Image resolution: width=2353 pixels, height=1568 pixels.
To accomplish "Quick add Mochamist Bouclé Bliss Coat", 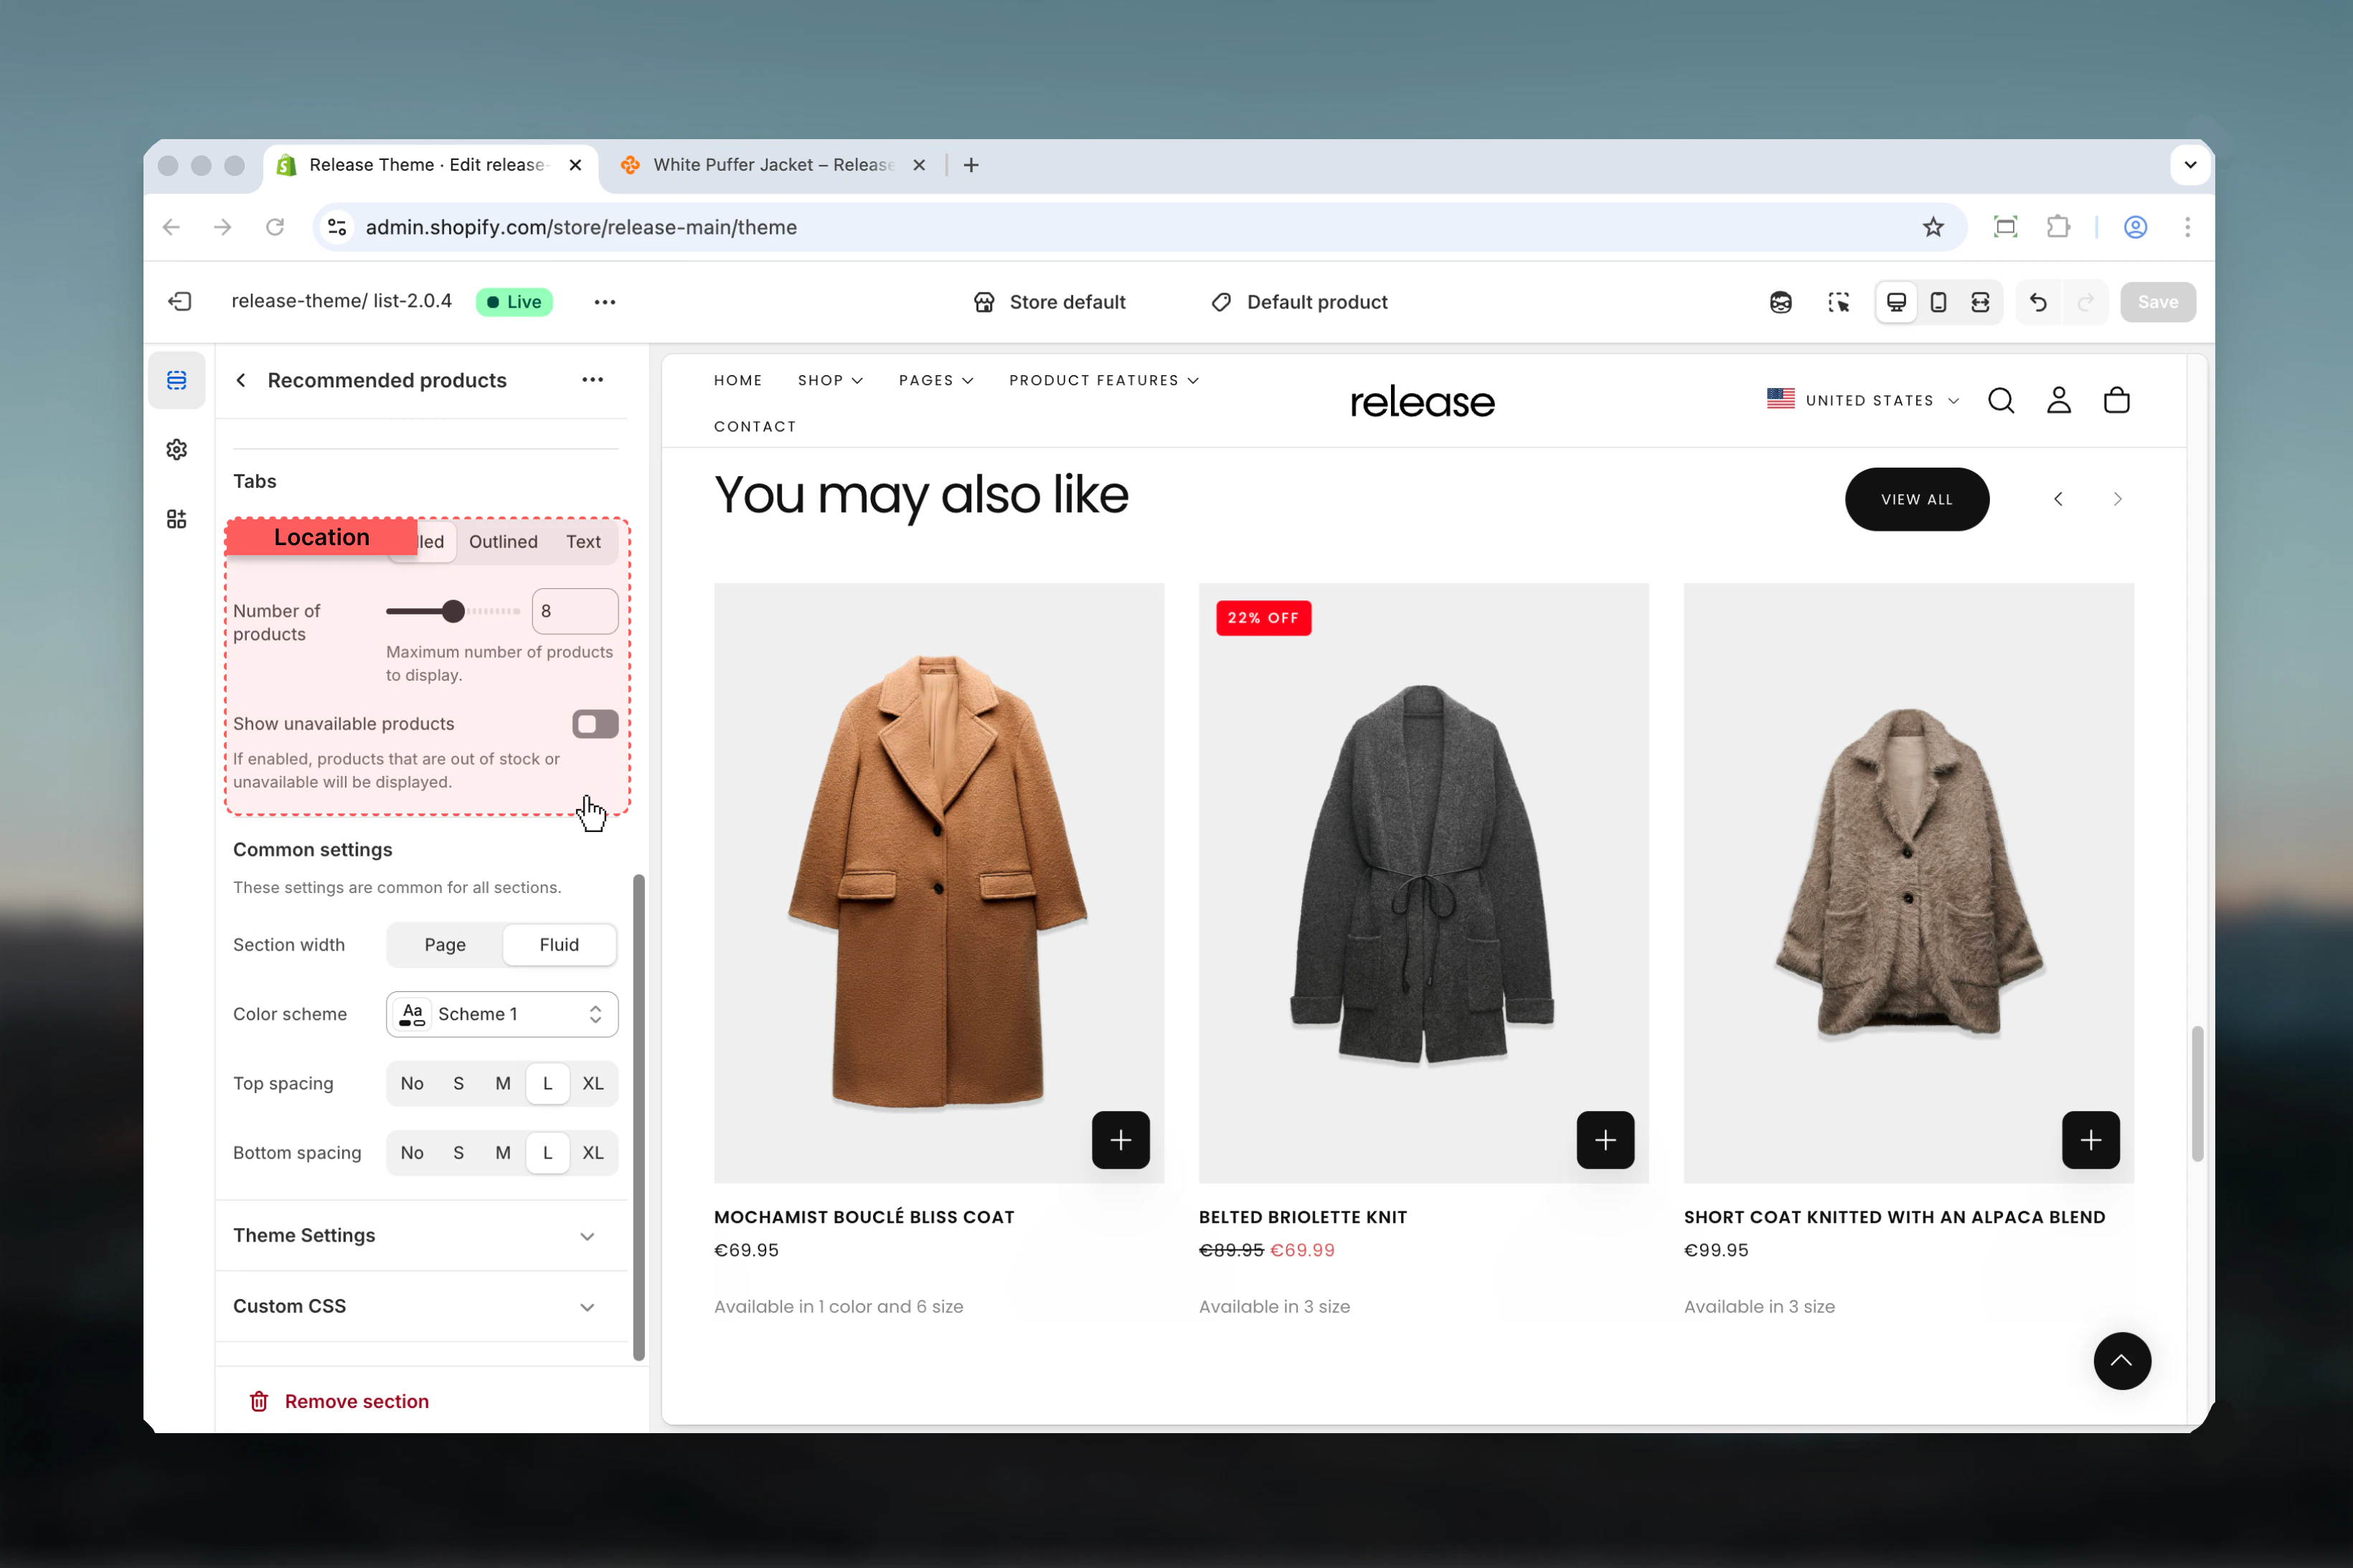I will coord(1121,1140).
